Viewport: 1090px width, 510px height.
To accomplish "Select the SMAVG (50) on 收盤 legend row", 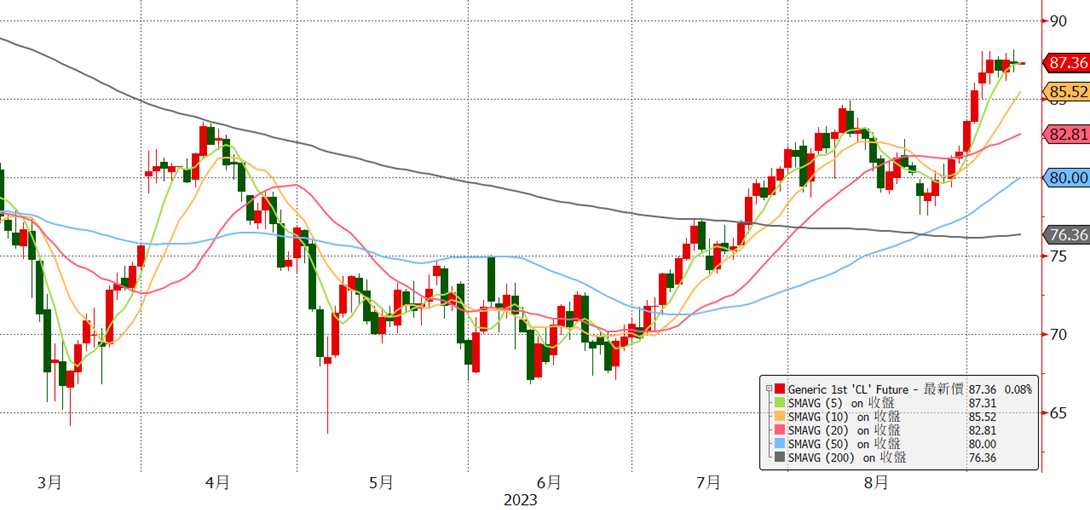I will [x=843, y=444].
